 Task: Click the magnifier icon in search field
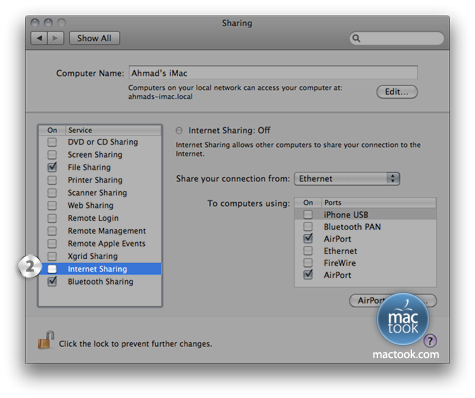click(356, 38)
